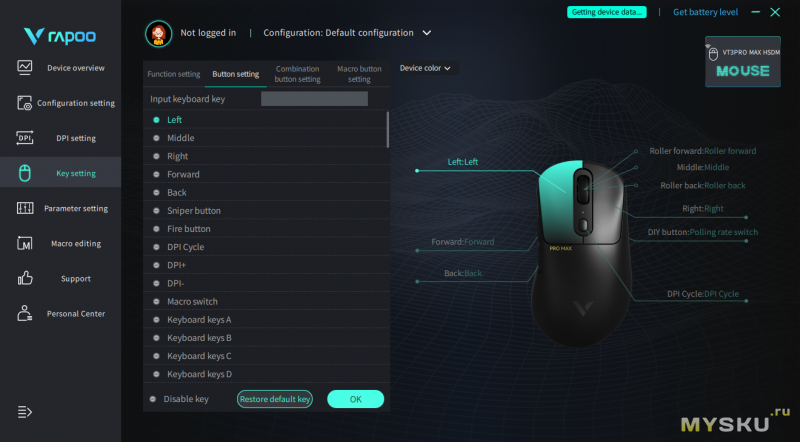Click the button list vertical scrollbar

point(388,130)
